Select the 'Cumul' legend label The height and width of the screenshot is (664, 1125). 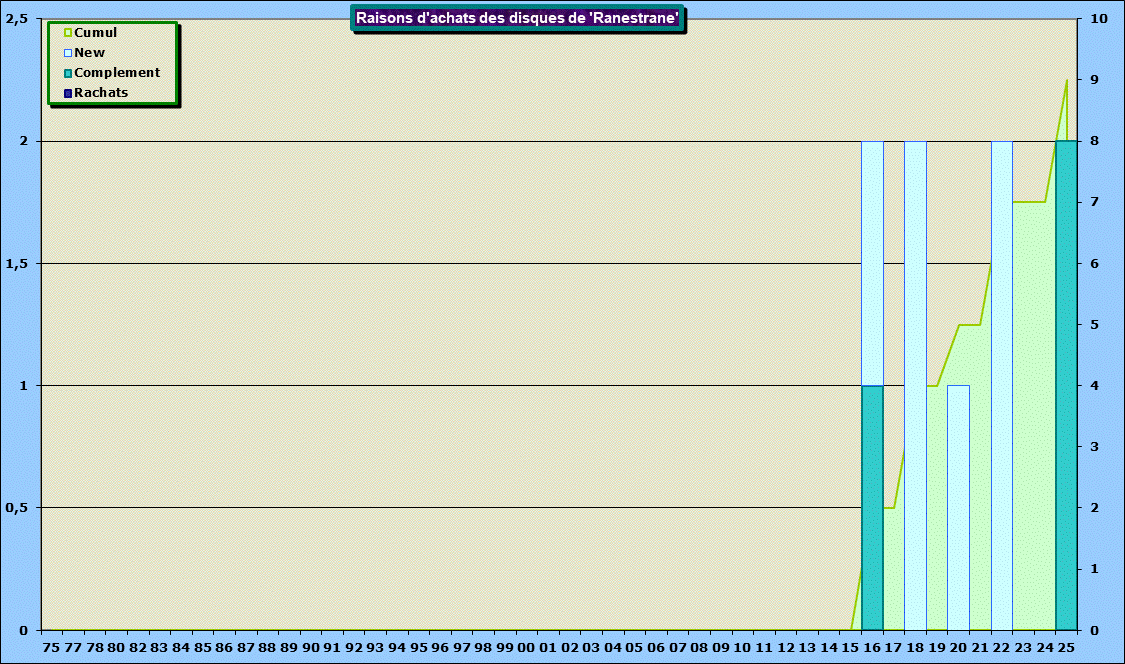coord(96,33)
